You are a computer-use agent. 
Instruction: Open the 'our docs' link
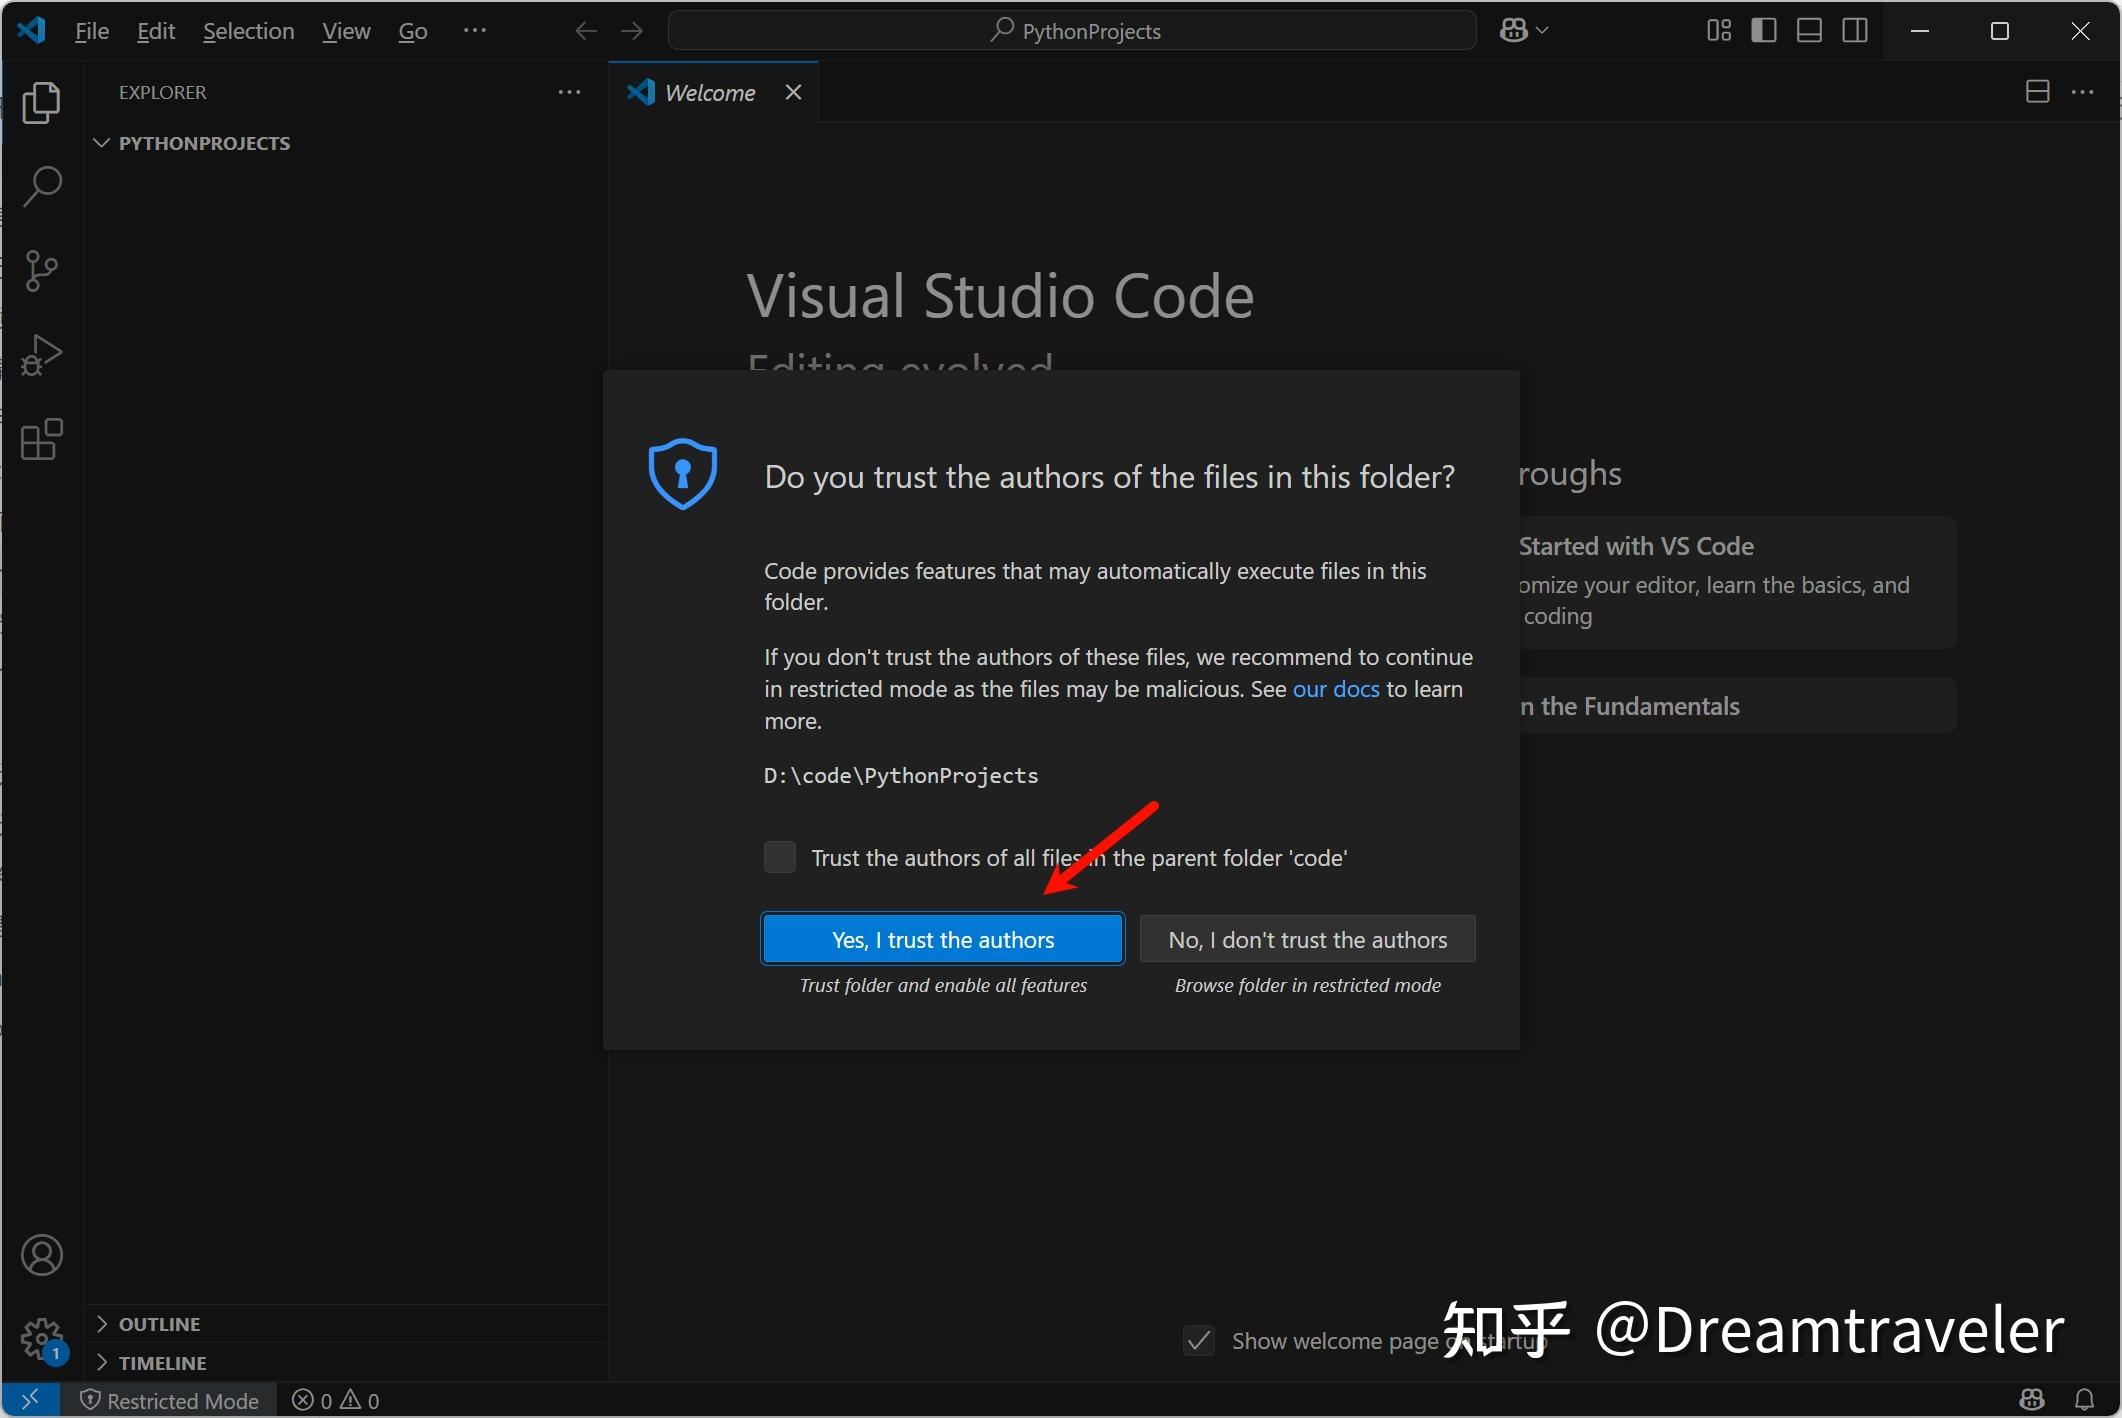tap(1335, 689)
